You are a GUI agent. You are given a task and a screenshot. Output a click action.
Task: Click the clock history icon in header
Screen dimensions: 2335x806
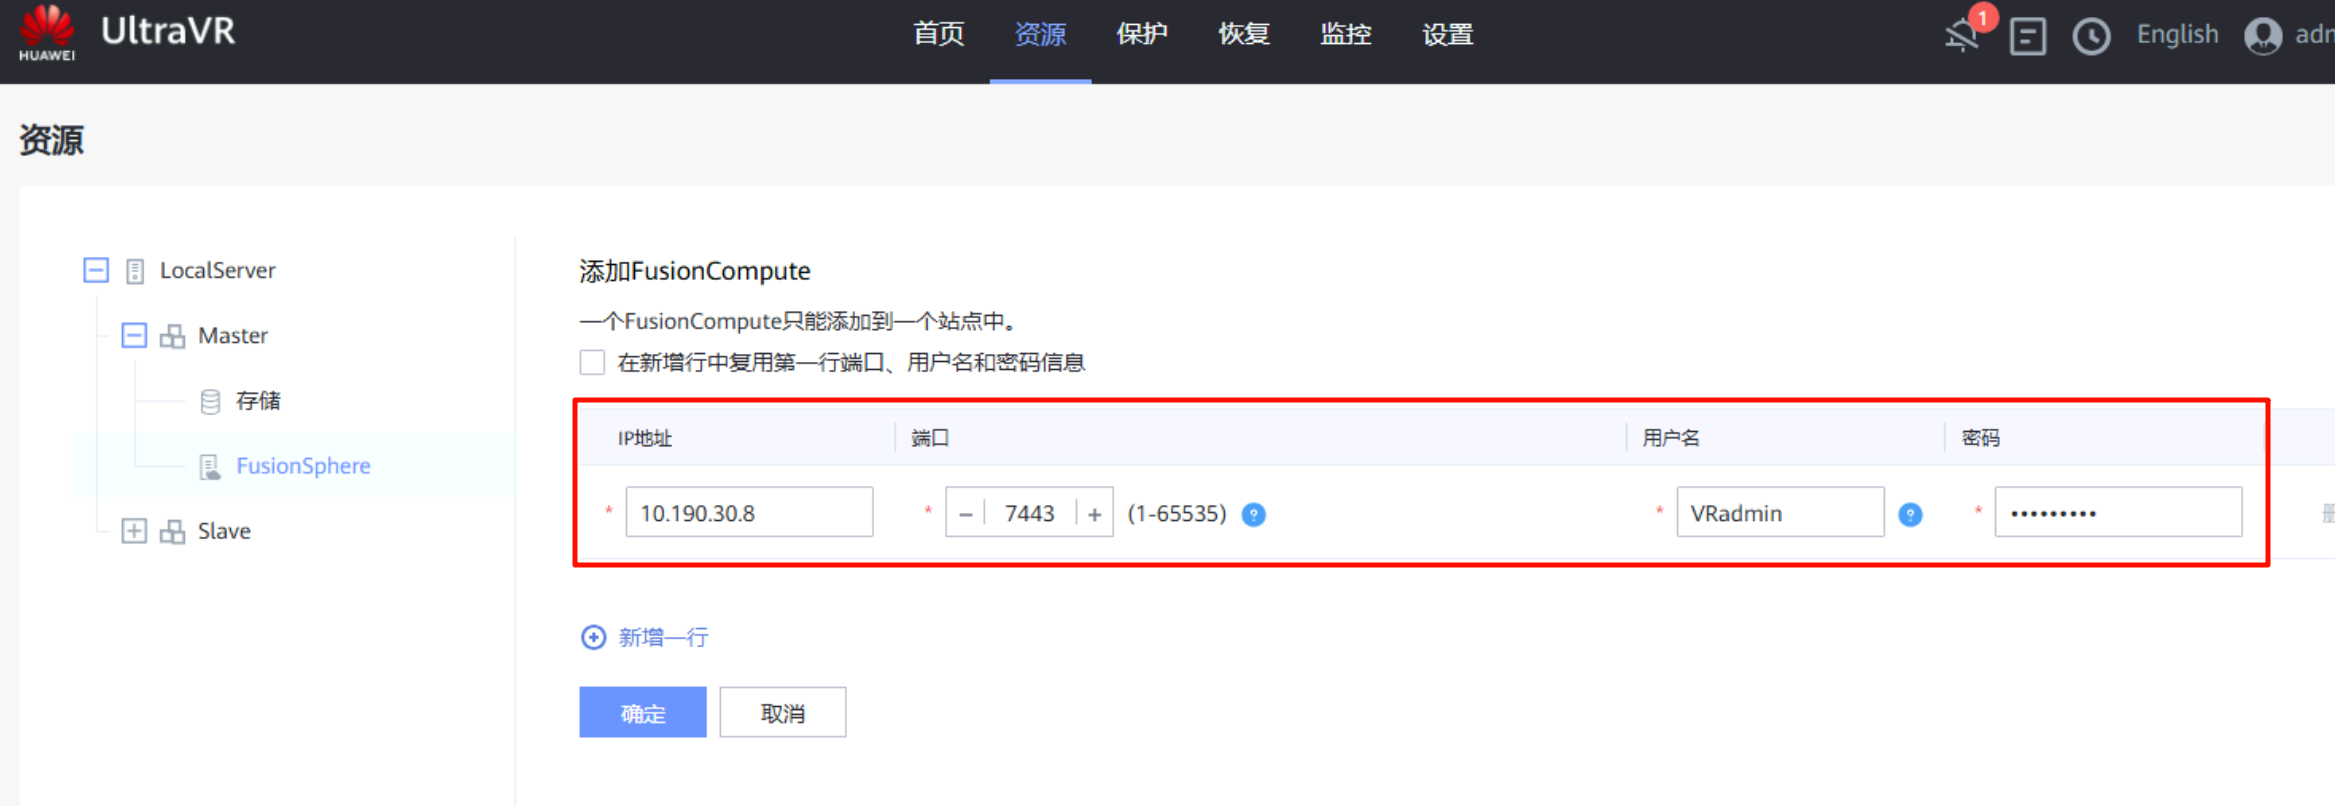pyautogui.click(x=2091, y=37)
